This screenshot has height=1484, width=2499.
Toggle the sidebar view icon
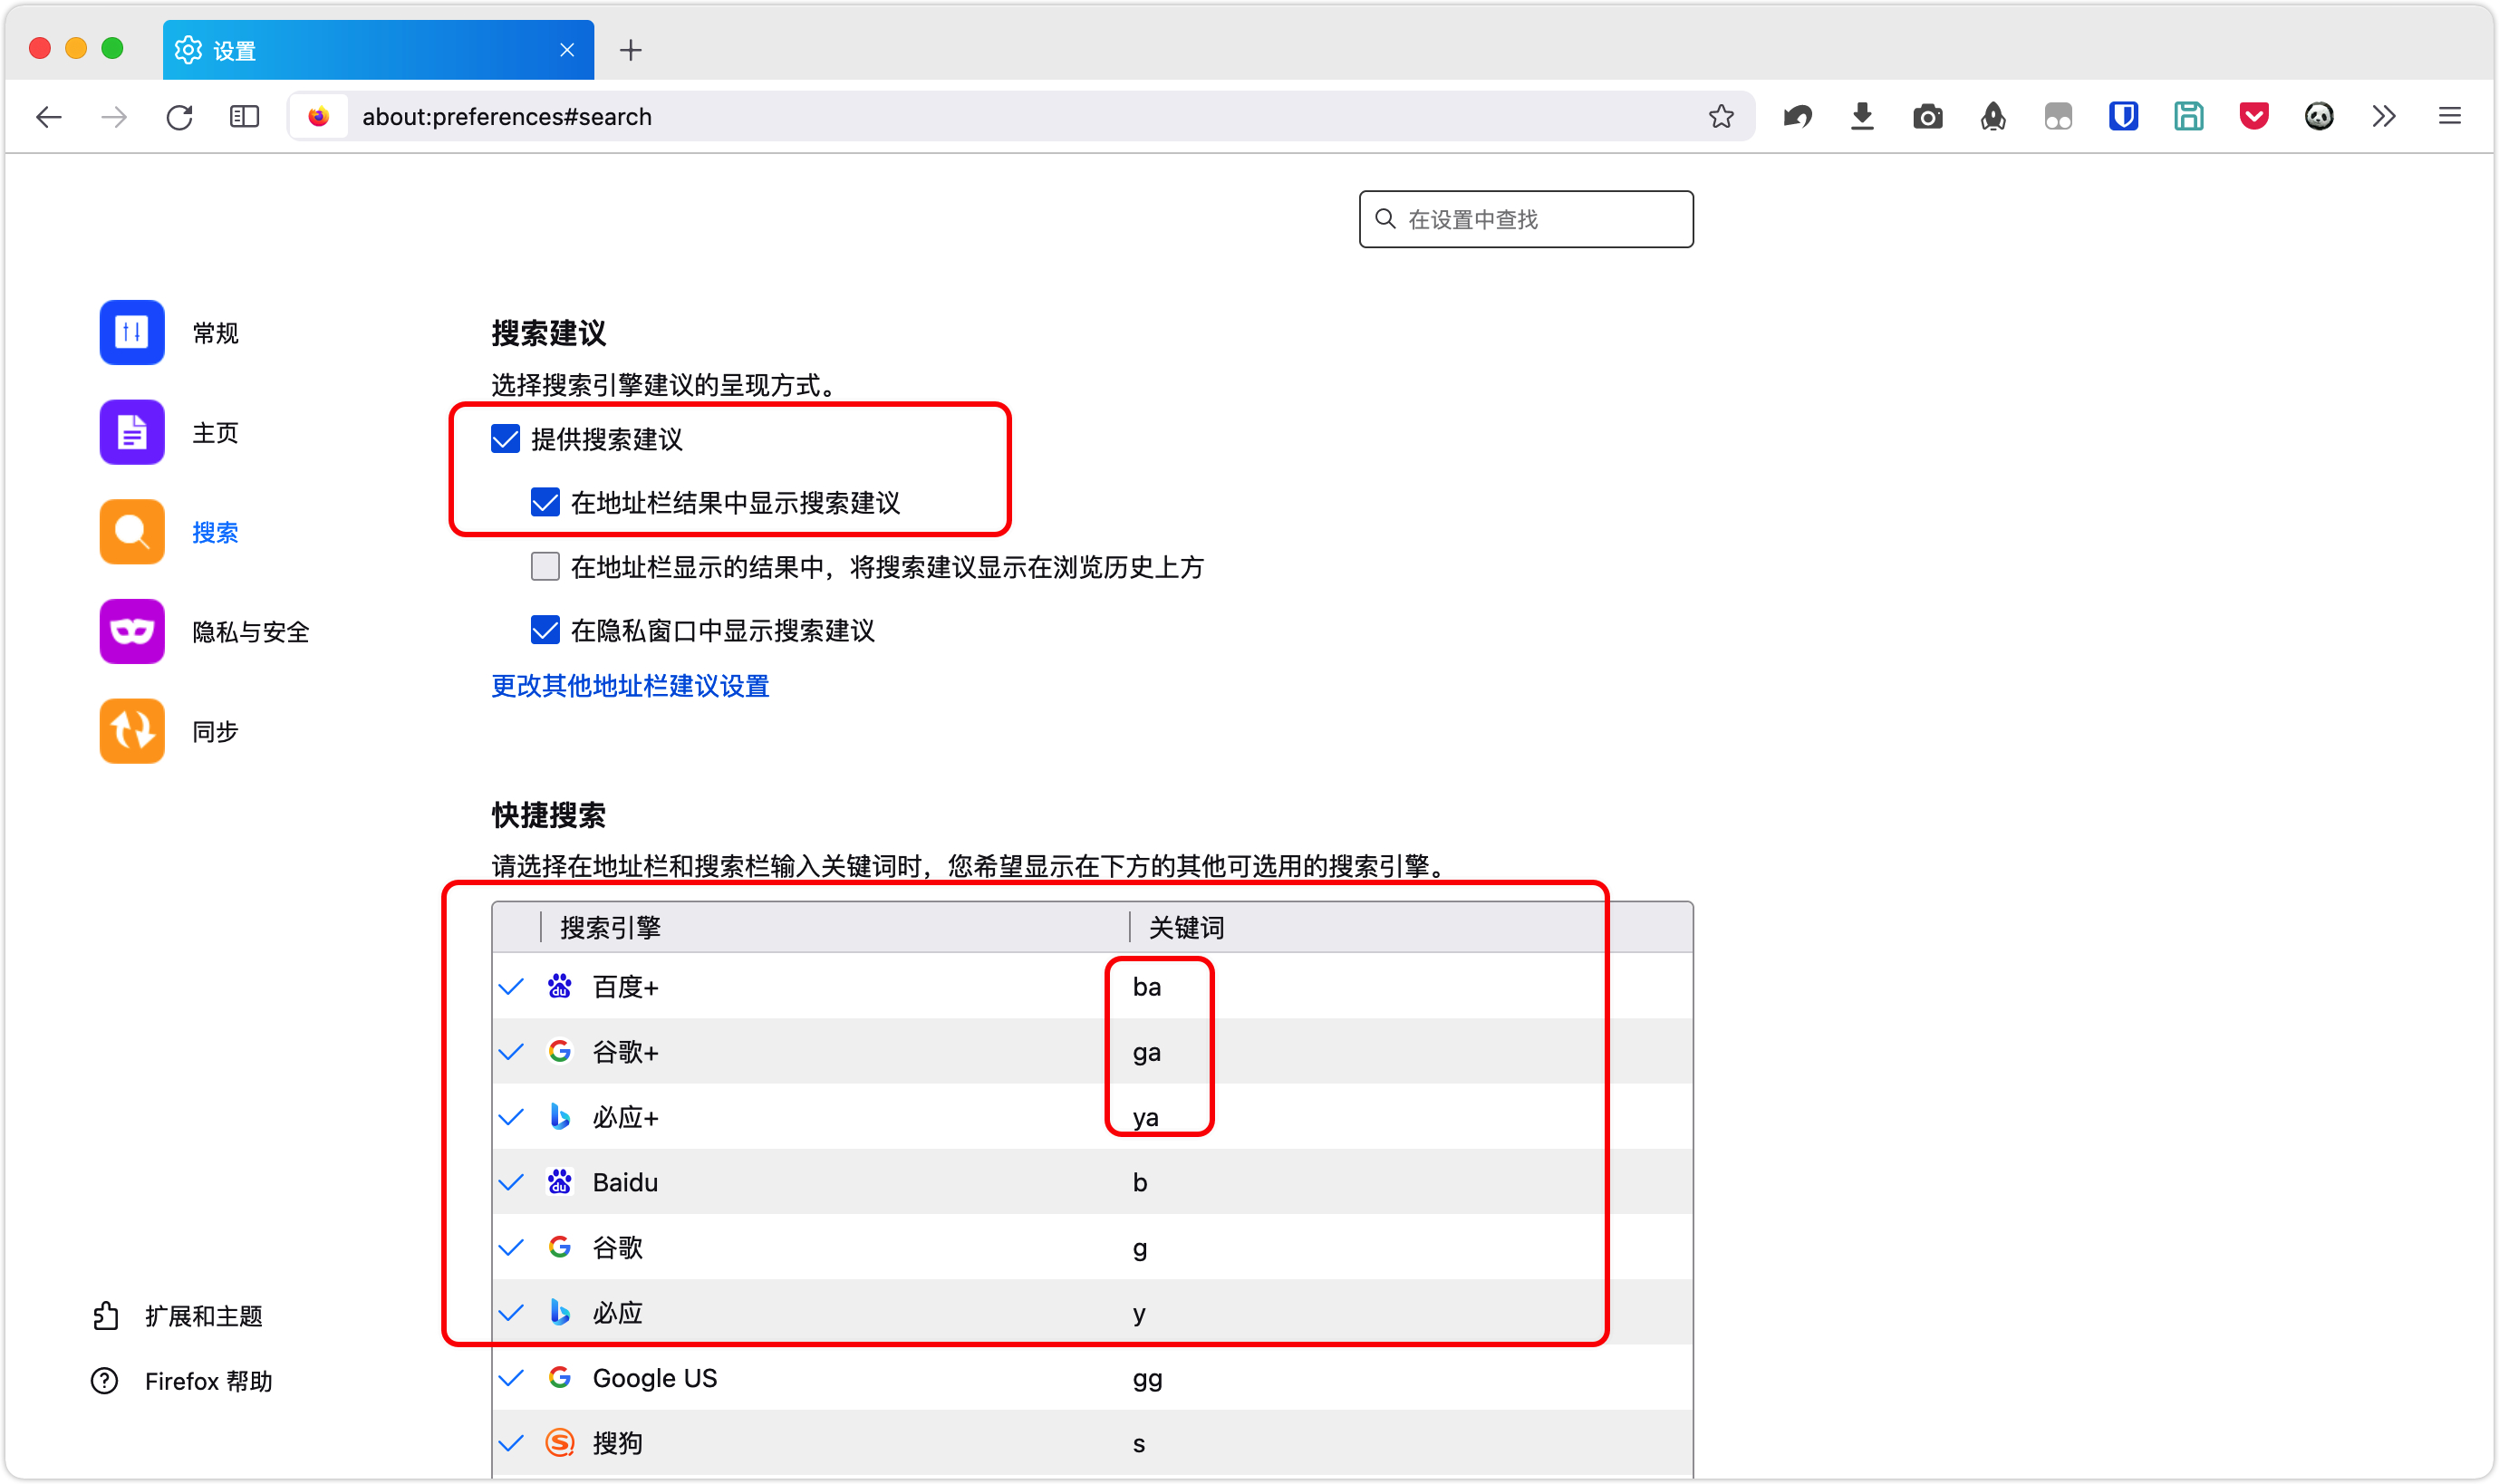[x=244, y=116]
